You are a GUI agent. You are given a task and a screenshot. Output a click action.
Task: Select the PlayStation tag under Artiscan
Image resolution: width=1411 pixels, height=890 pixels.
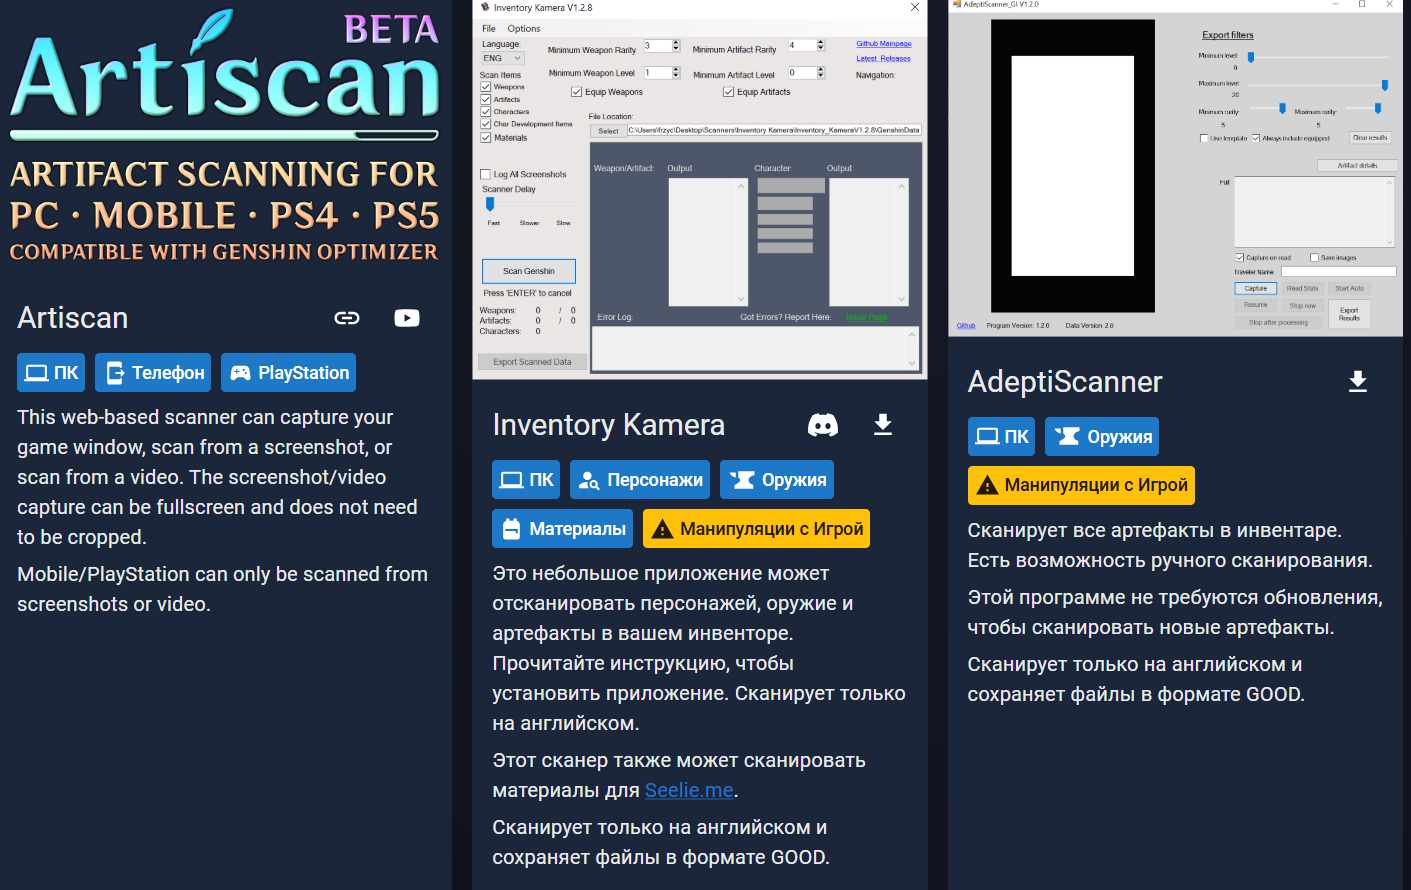pos(288,373)
